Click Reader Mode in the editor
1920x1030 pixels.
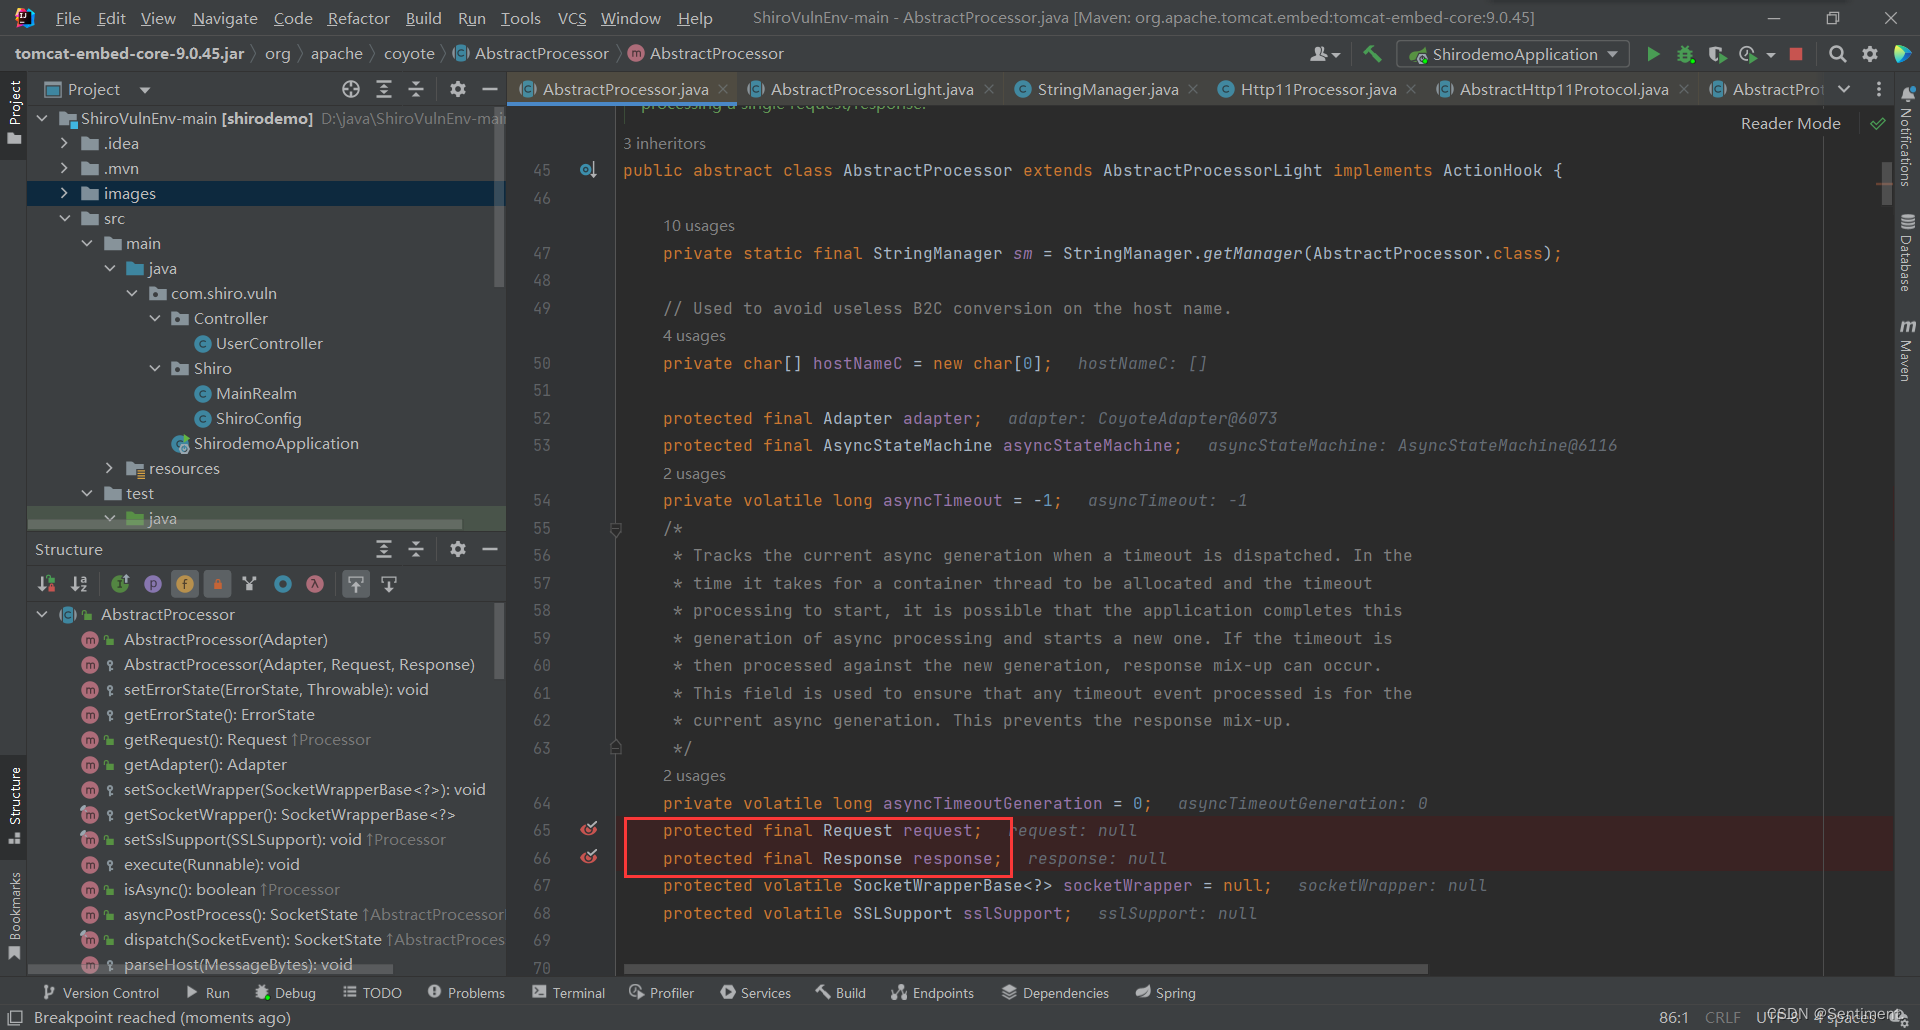[1790, 123]
